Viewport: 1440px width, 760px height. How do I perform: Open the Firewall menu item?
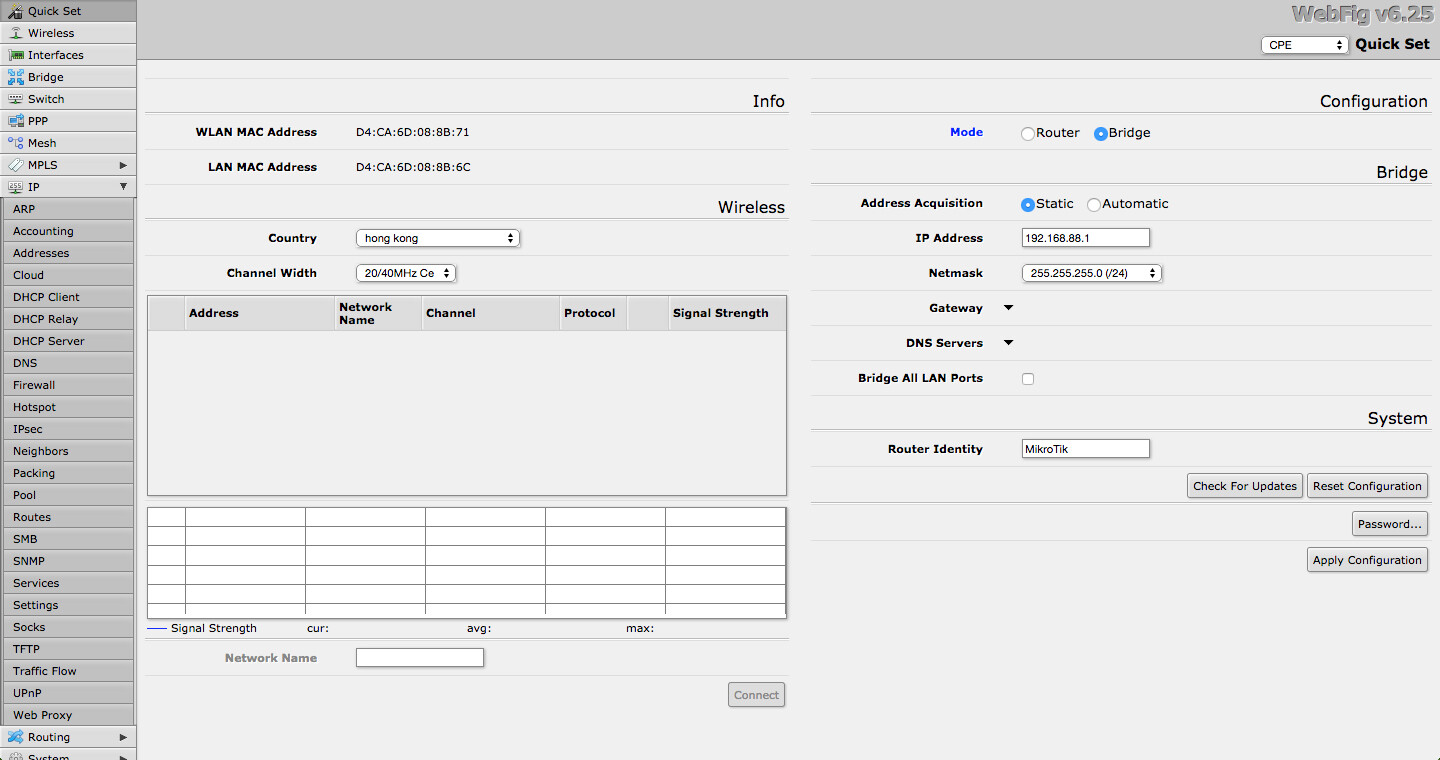(34, 385)
